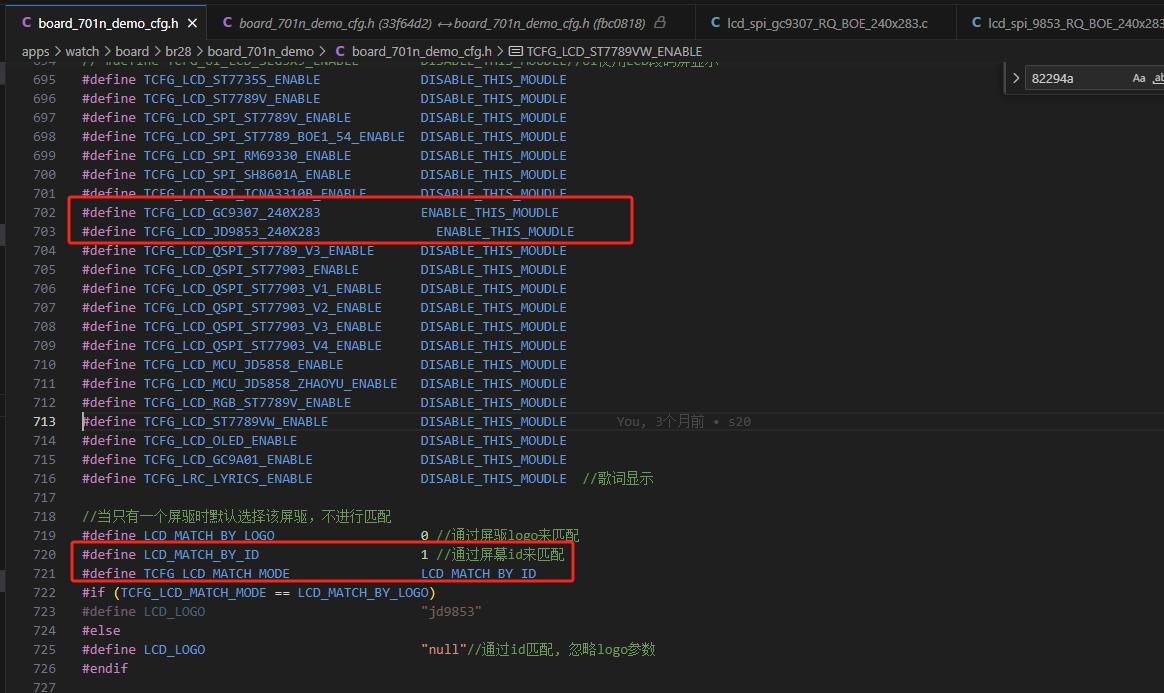Click ENABLE_THIS_MOUDLE on the JD9853 line
This screenshot has width=1164, height=693.
pyautogui.click(x=505, y=231)
